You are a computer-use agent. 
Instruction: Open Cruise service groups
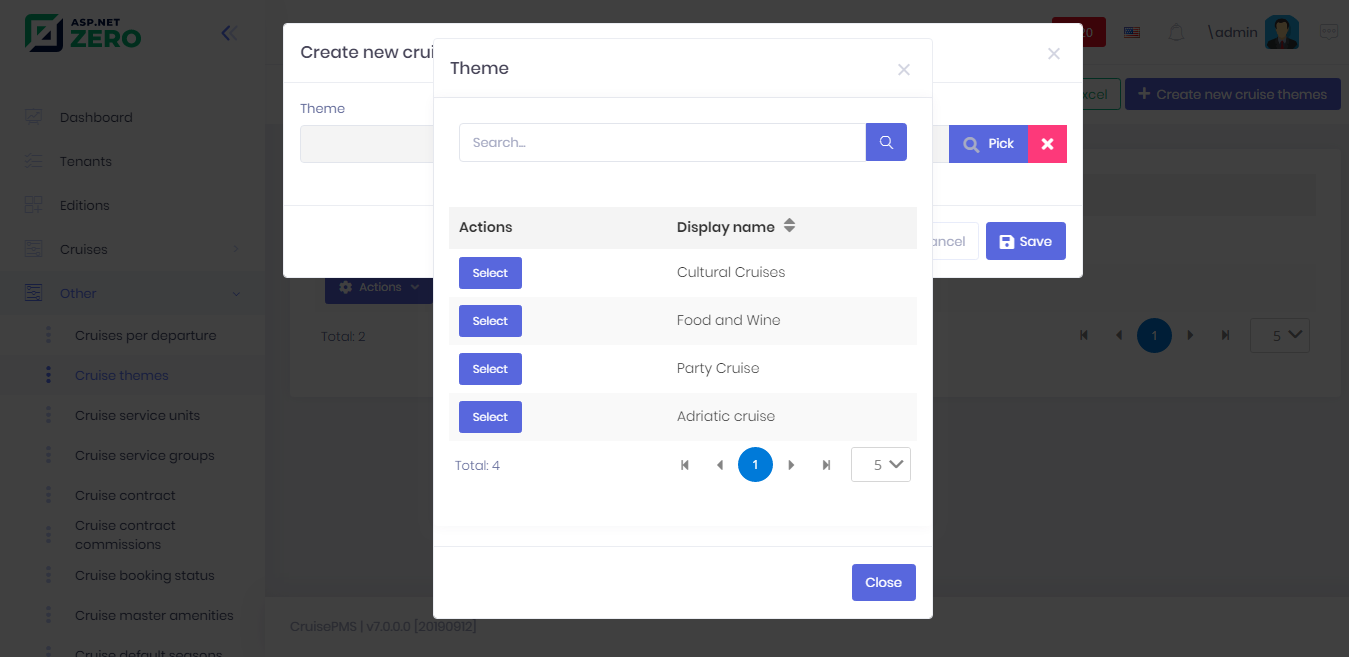click(145, 455)
